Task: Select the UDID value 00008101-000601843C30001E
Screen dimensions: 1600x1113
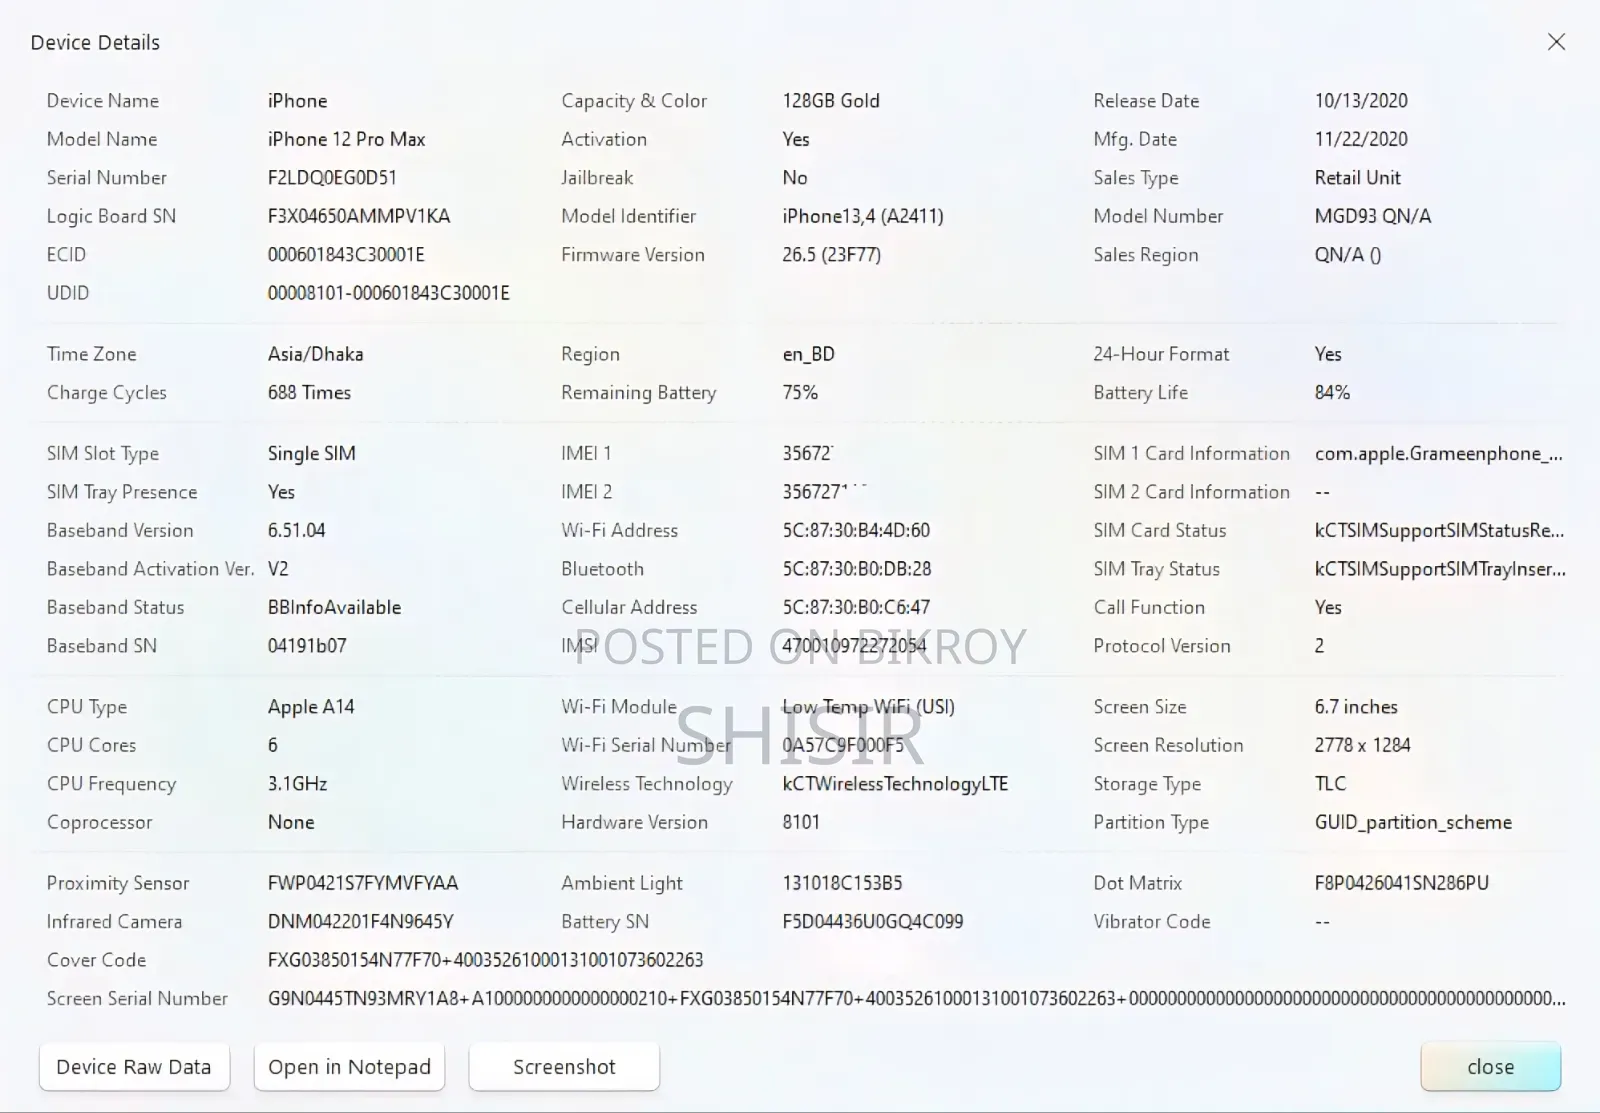Action: pos(388,293)
